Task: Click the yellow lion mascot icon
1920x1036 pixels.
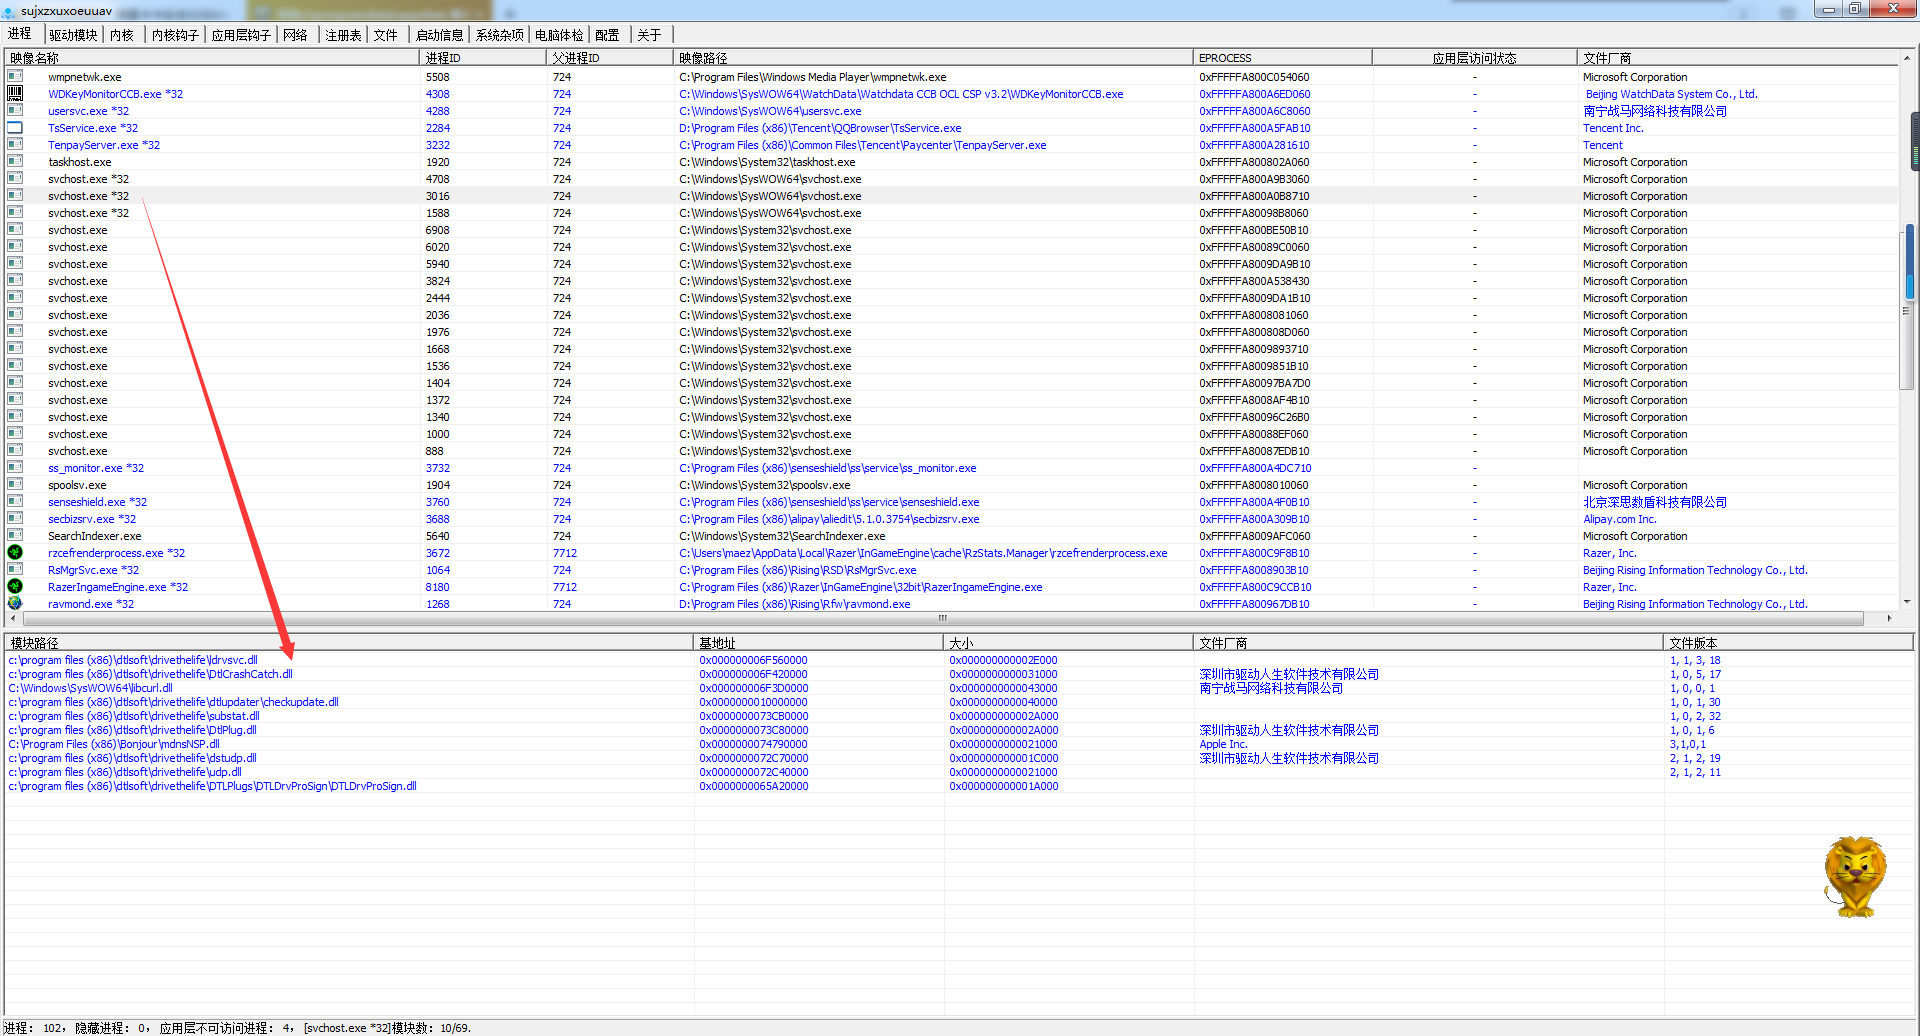Action: [1856, 877]
